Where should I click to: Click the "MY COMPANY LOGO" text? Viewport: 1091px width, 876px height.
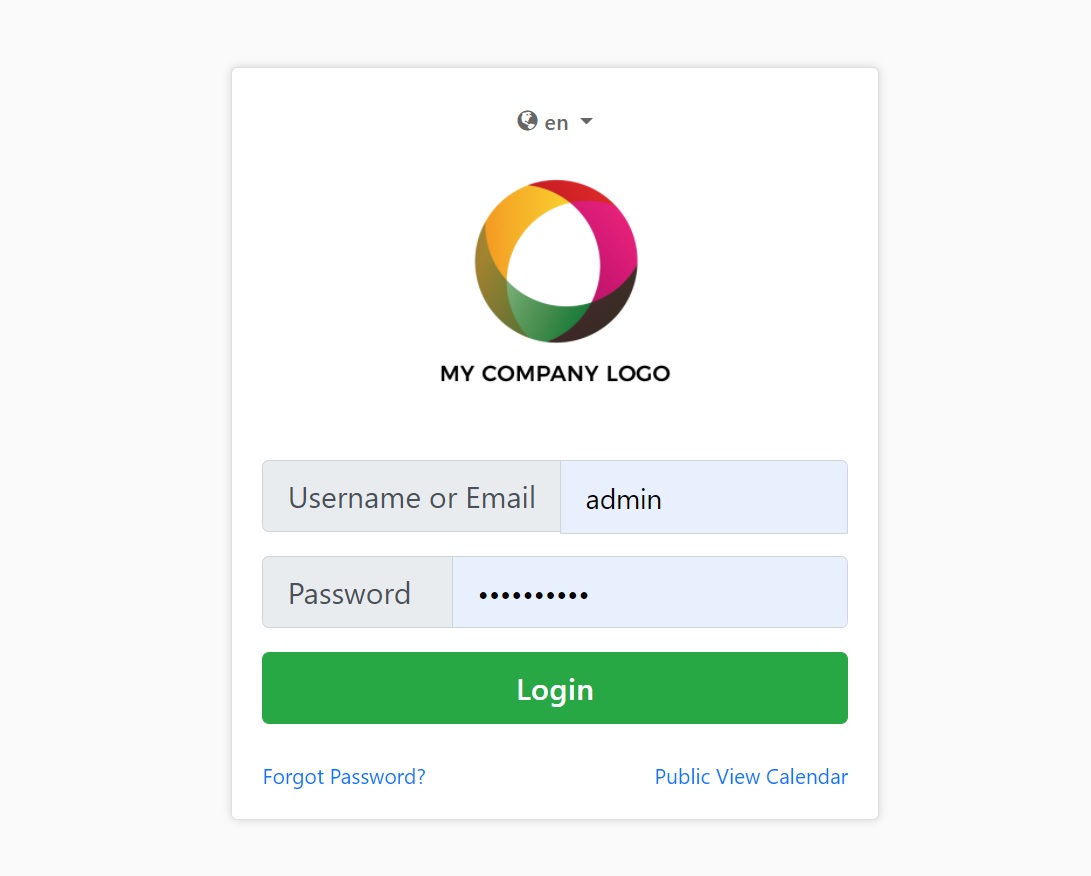(x=555, y=374)
